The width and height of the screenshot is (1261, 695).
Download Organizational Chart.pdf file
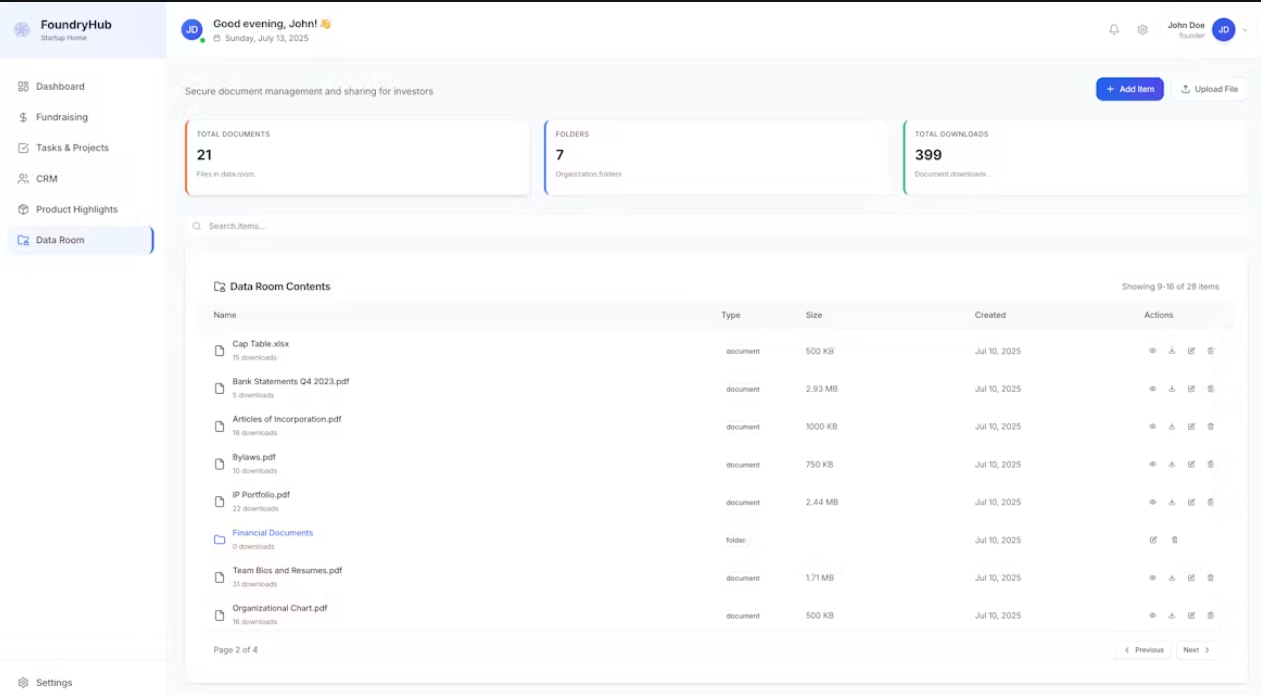pyautogui.click(x=1171, y=615)
